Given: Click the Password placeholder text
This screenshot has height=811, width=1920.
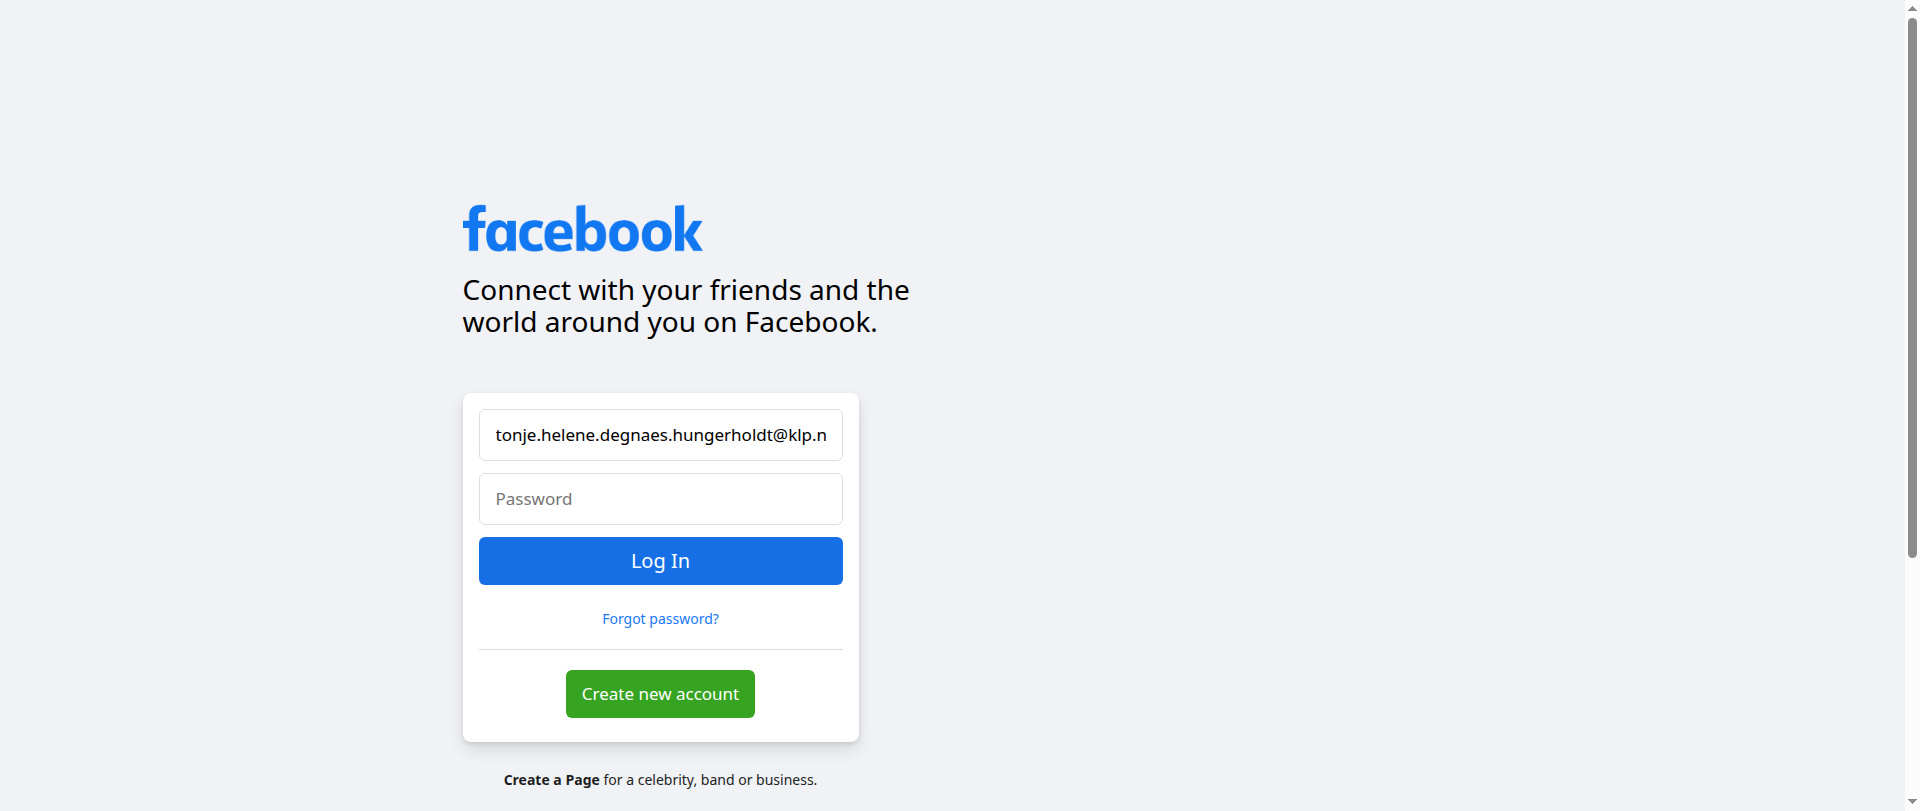Looking at the screenshot, I should tap(534, 499).
